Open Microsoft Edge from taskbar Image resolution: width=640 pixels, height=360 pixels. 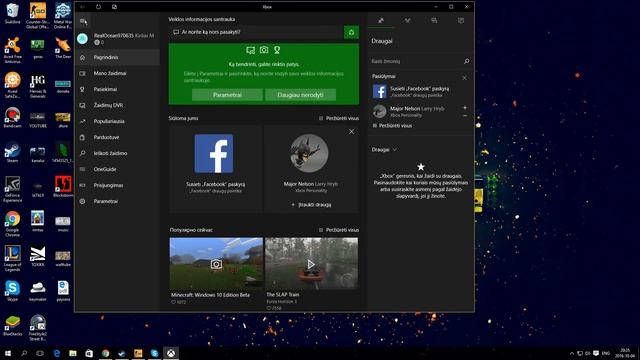pos(57,353)
